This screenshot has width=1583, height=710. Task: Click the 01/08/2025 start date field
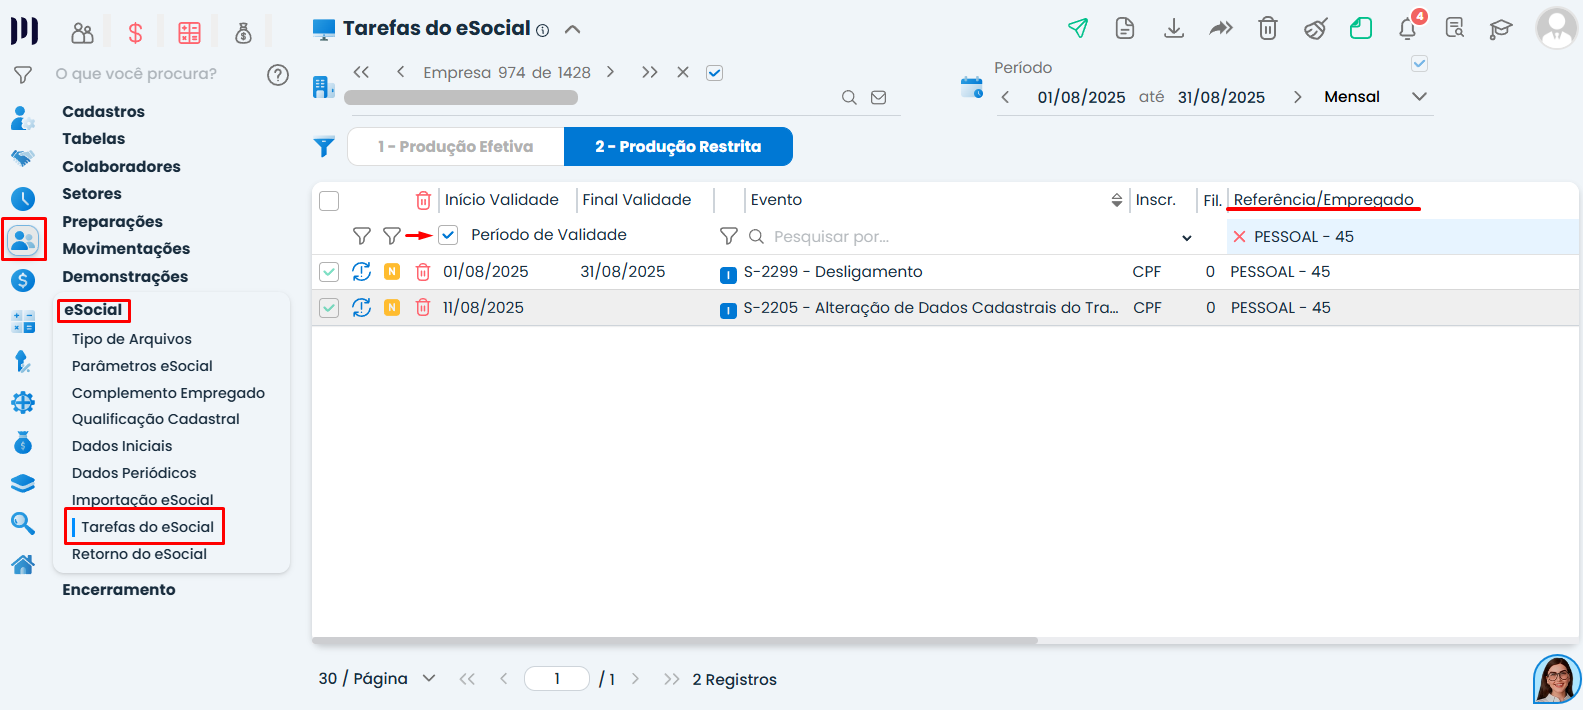pos(1081,97)
